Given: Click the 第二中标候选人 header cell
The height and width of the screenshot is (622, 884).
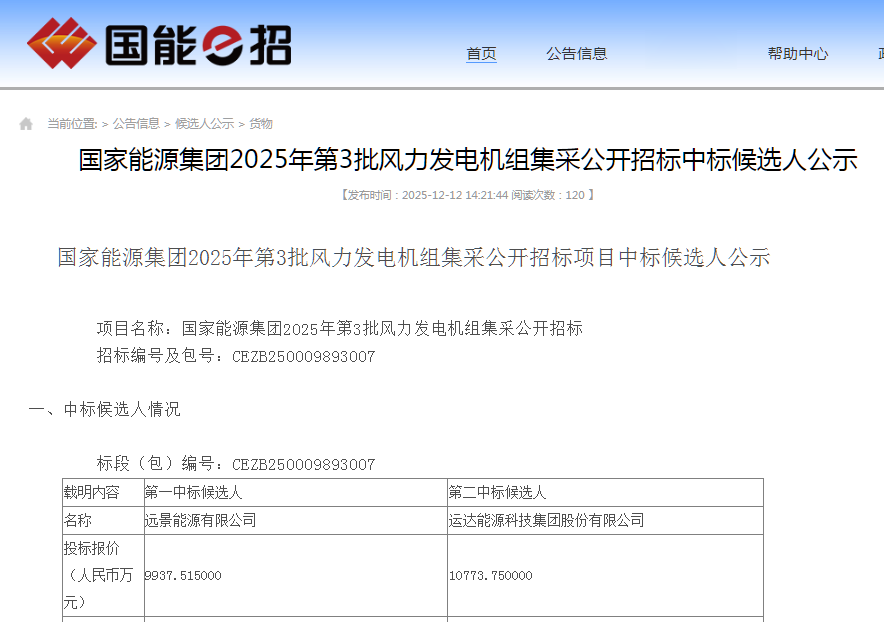Looking at the screenshot, I should pyautogui.click(x=605, y=492).
